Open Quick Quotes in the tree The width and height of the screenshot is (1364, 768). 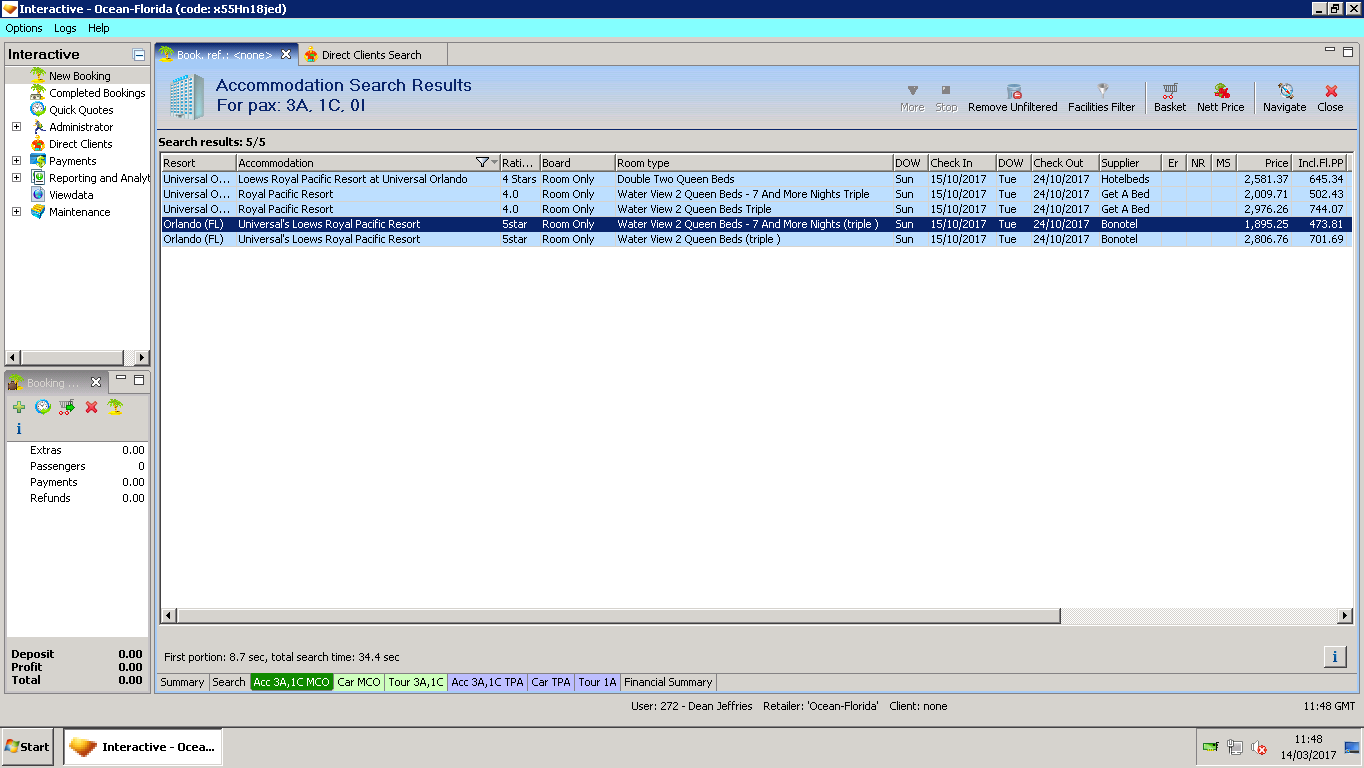pos(81,110)
